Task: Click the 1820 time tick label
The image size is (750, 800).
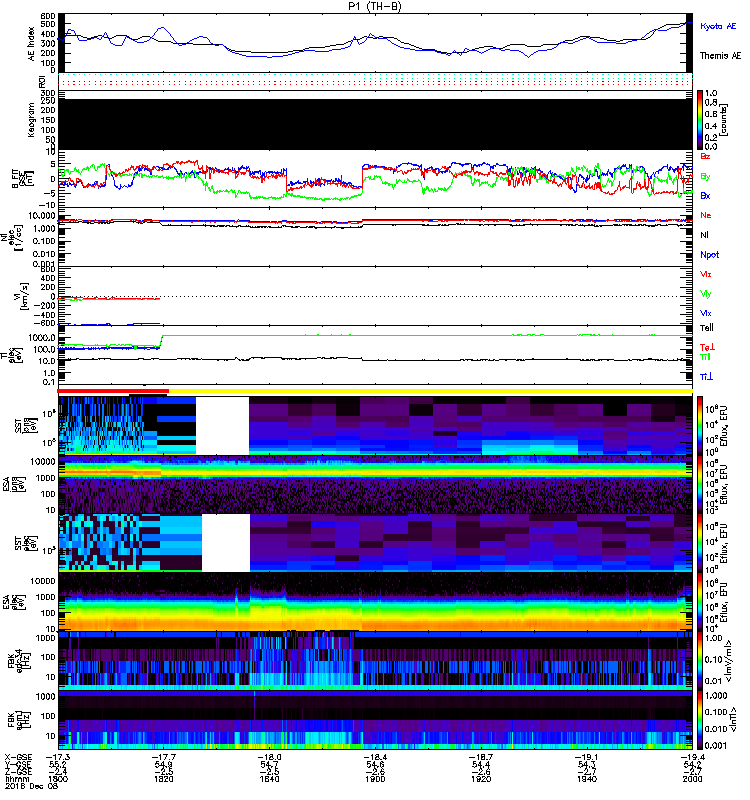Action: 163,779
